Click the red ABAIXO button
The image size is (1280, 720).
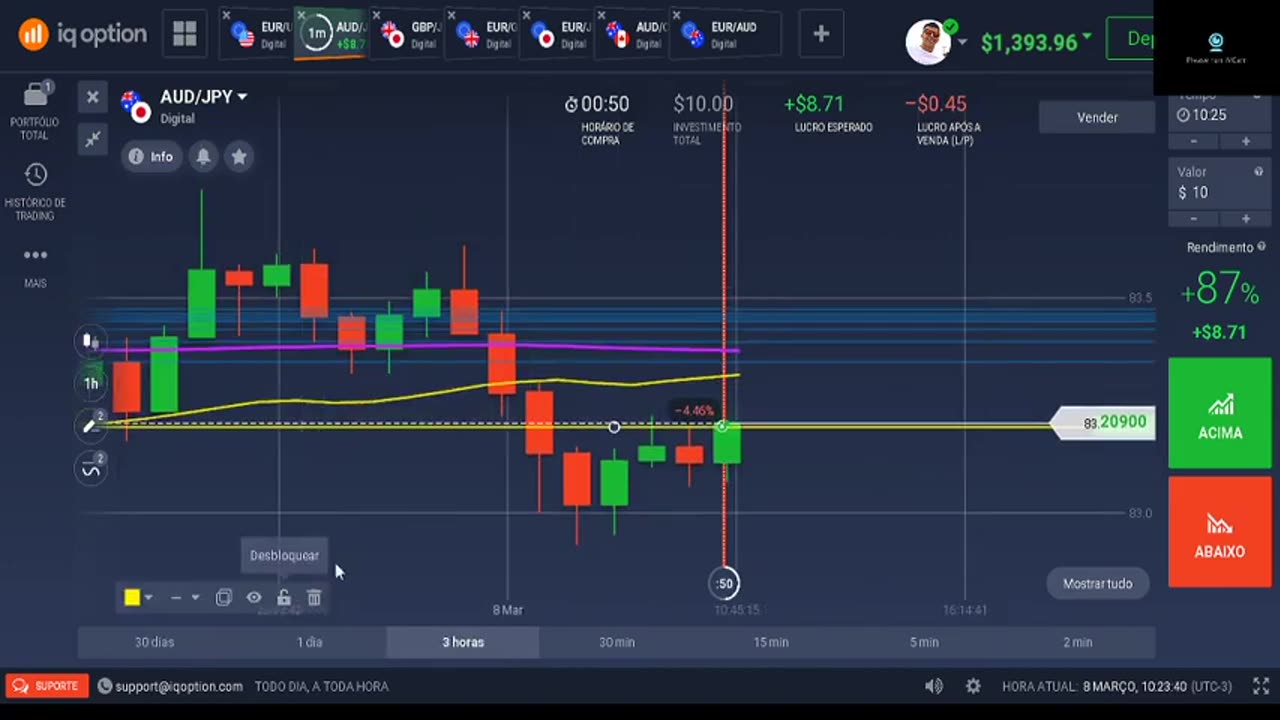pyautogui.click(x=1220, y=532)
